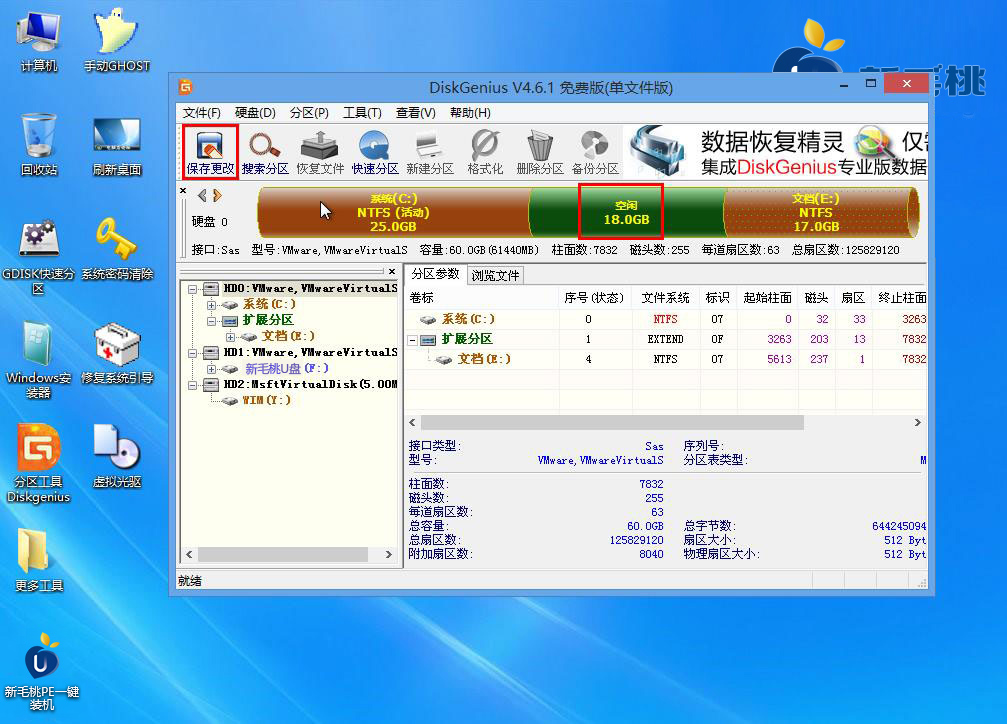The height and width of the screenshot is (724, 1007).
Task: Collapse 扩展分区 row in partition table
Action: [x=413, y=340]
